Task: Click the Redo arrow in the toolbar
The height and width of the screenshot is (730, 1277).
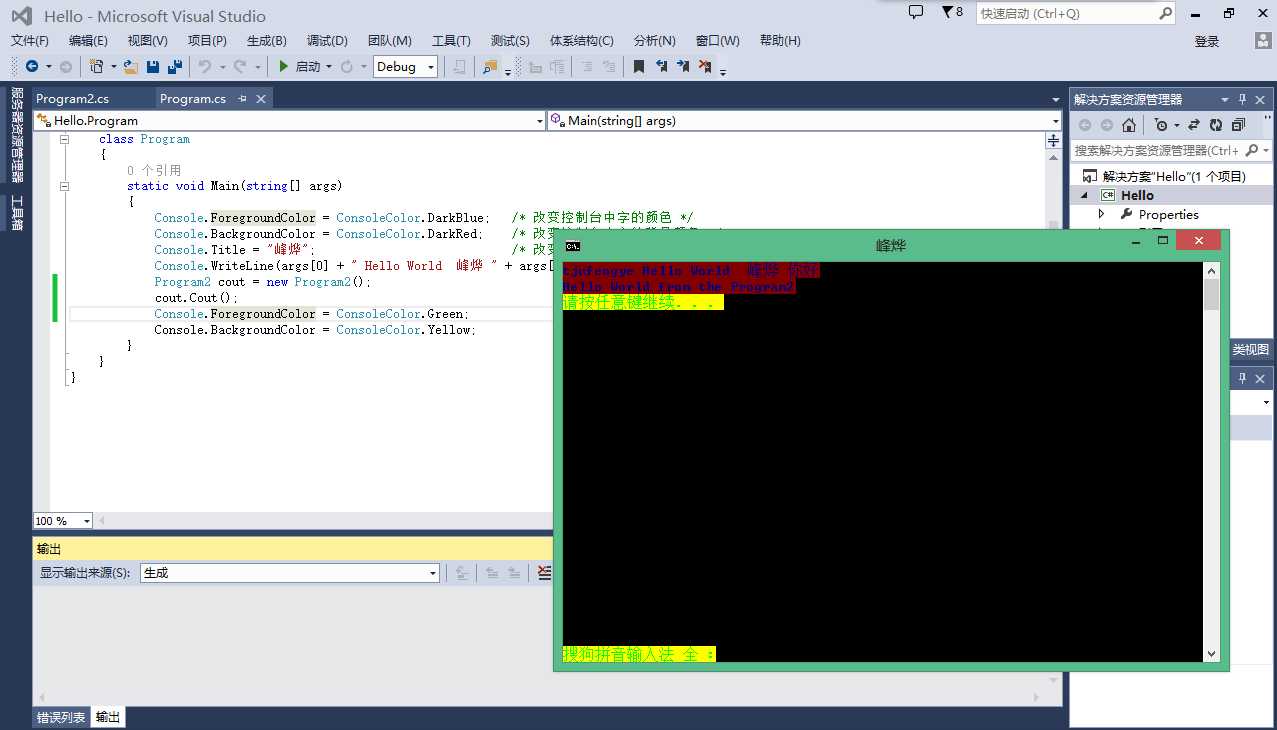Action: (x=240, y=66)
